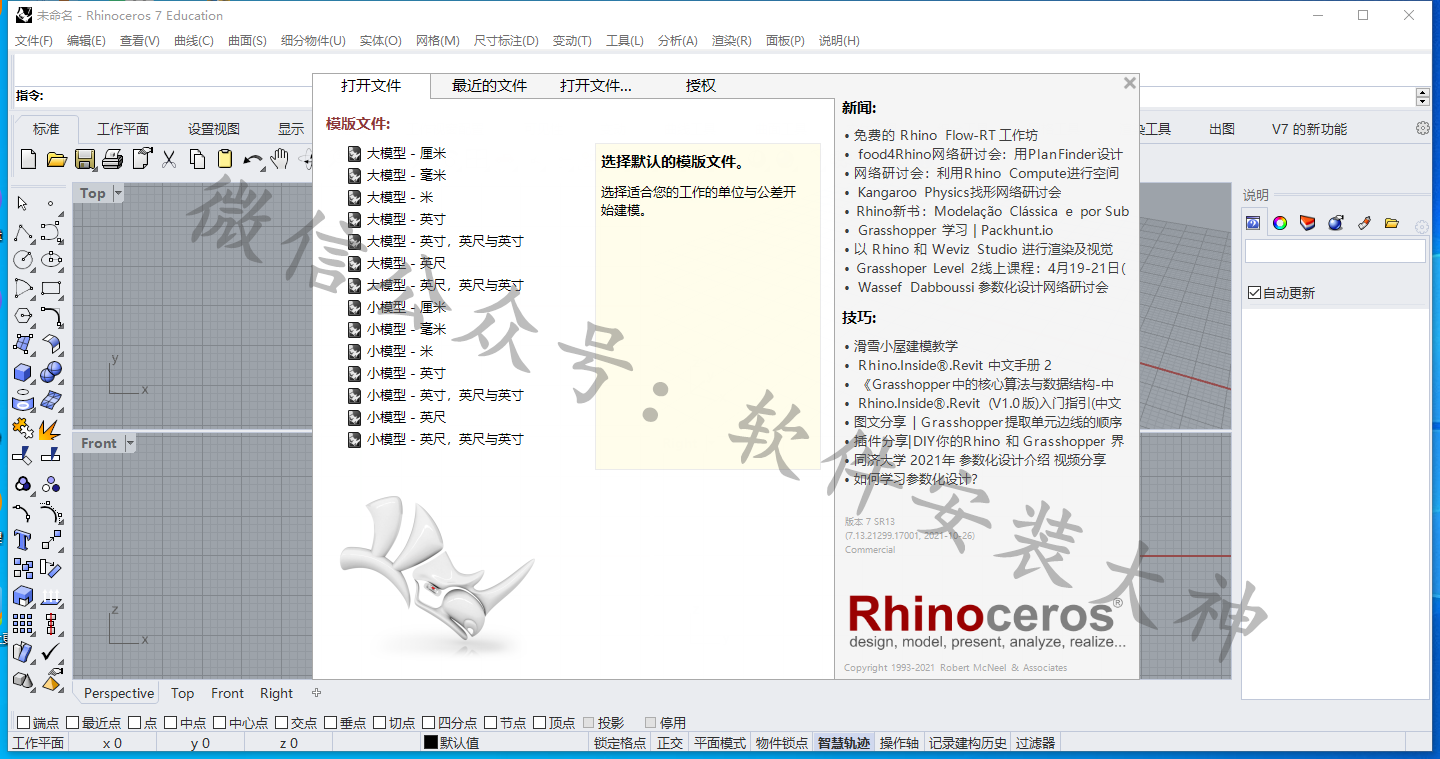
Task: Select the Polyline tool in the left toolbar
Action: 23,232
